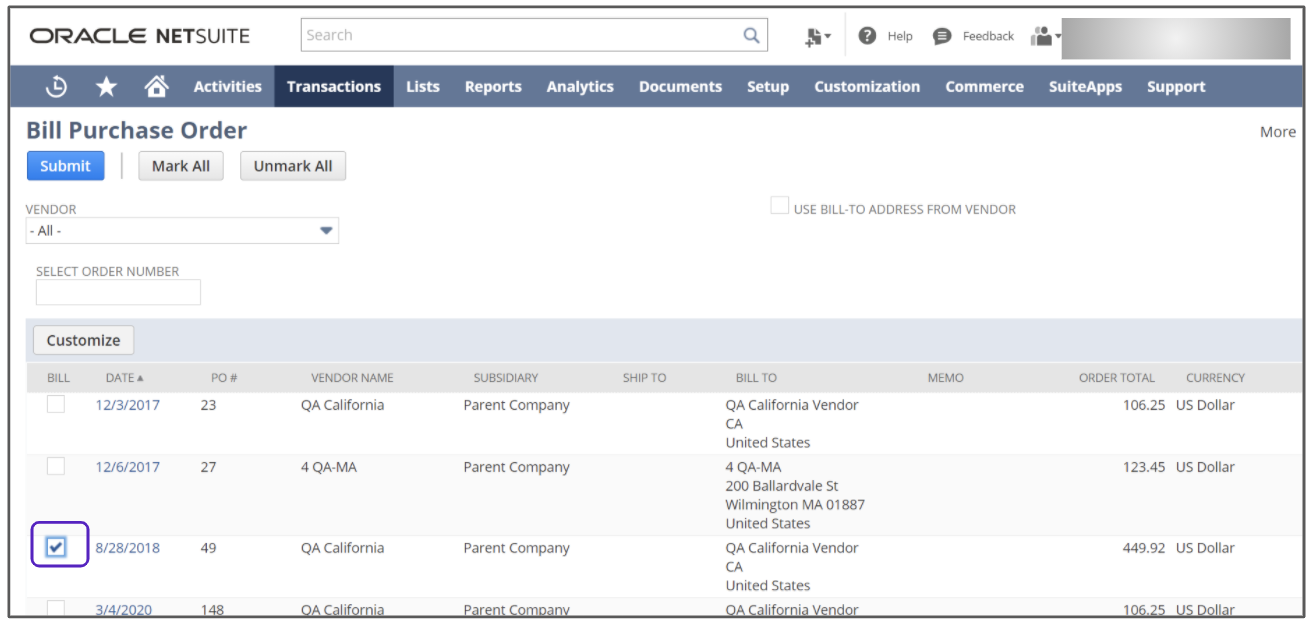
Task: Click the Submit button
Action: 65,166
